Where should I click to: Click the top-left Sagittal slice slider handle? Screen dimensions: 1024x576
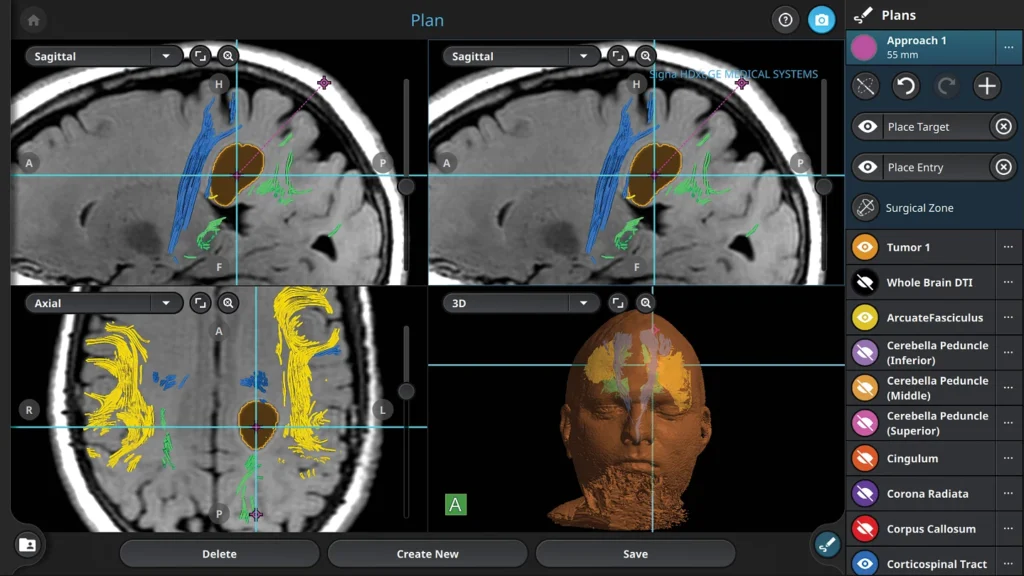(x=406, y=187)
